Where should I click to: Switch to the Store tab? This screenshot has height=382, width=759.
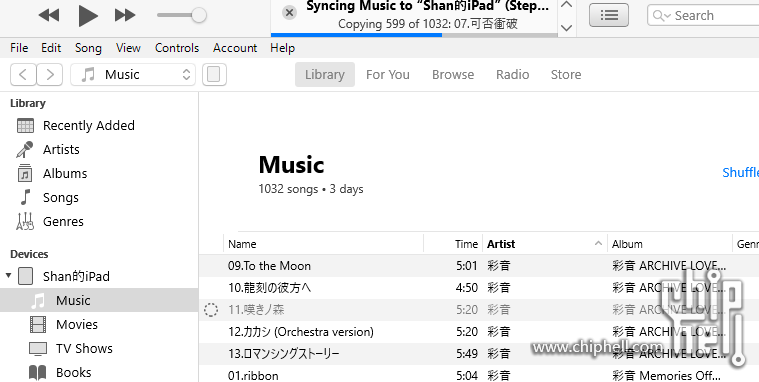pyautogui.click(x=566, y=75)
